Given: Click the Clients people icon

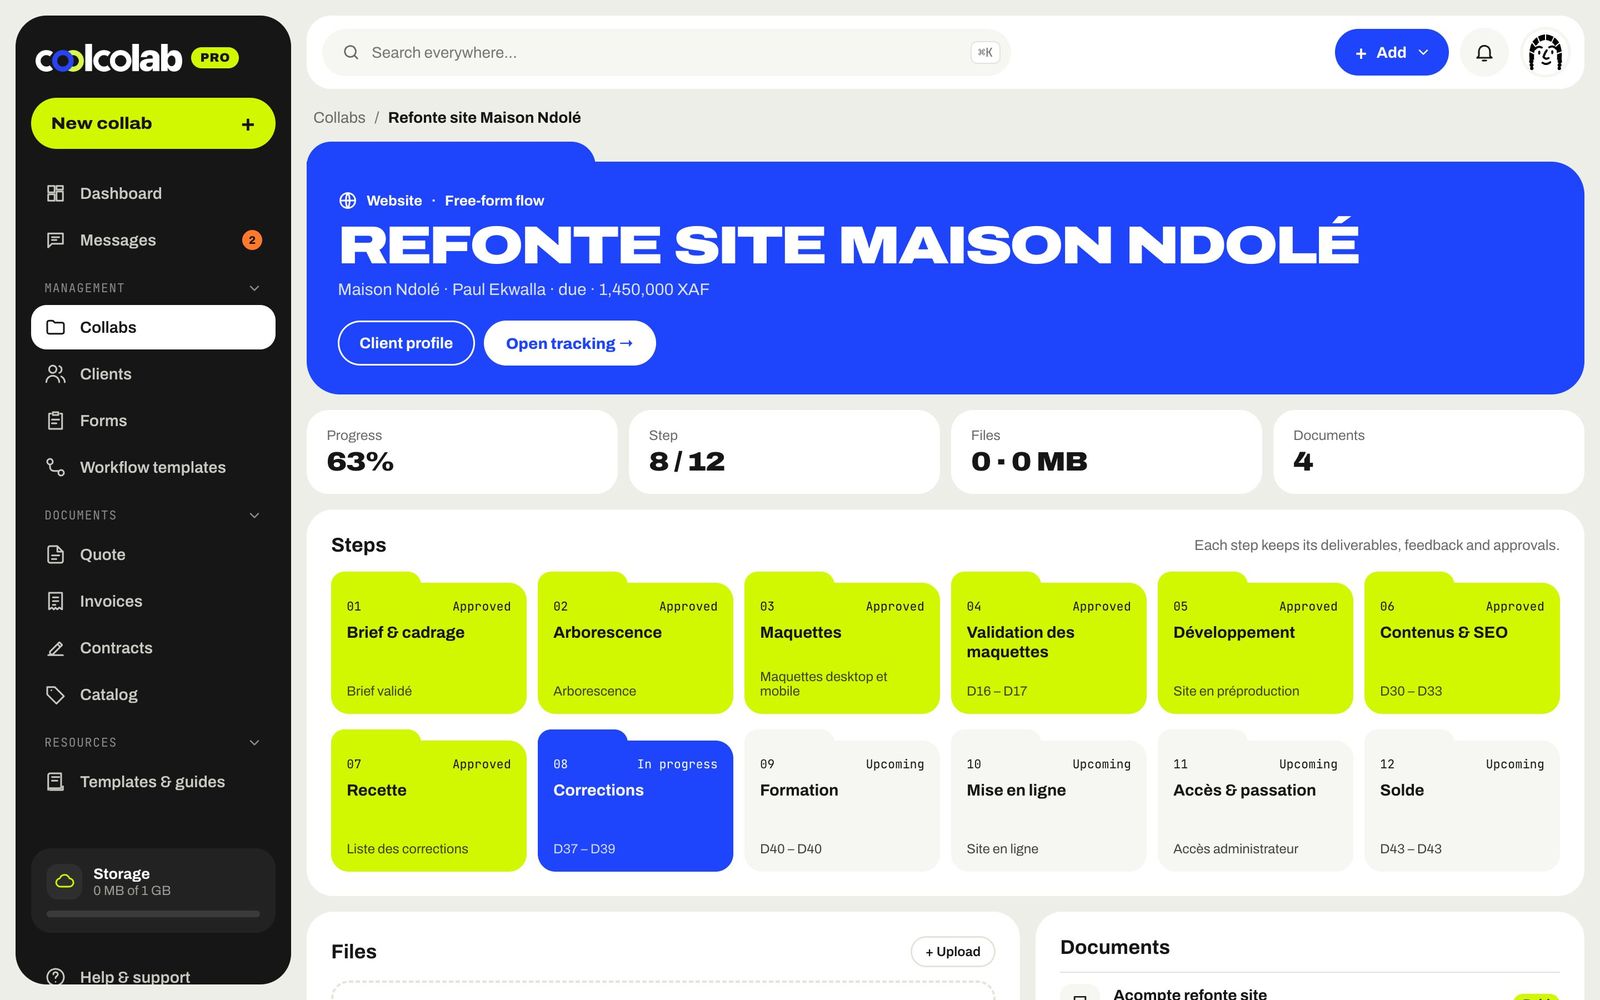Looking at the screenshot, I should [x=56, y=374].
